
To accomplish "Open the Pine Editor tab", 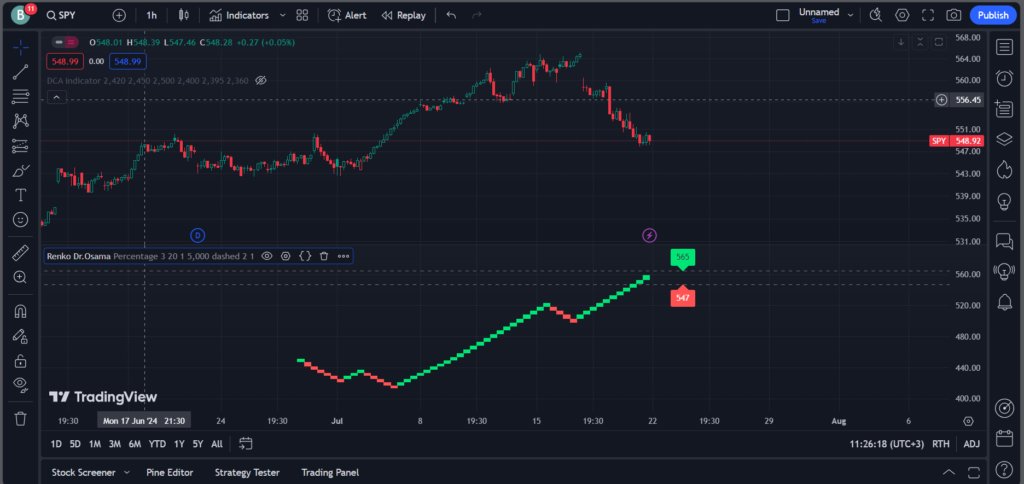I will [x=170, y=472].
